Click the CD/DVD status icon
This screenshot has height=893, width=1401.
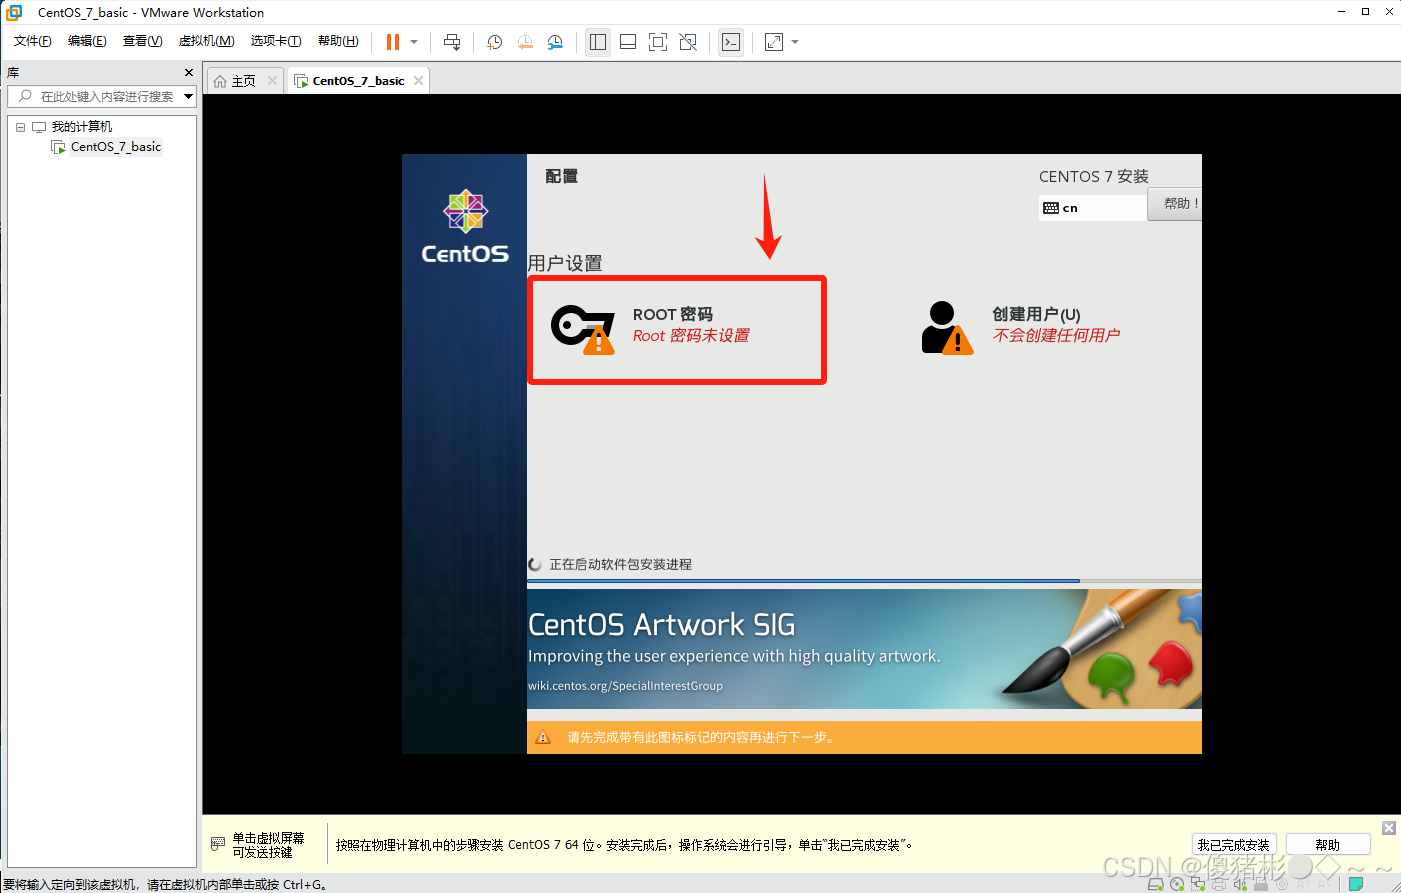(1177, 884)
